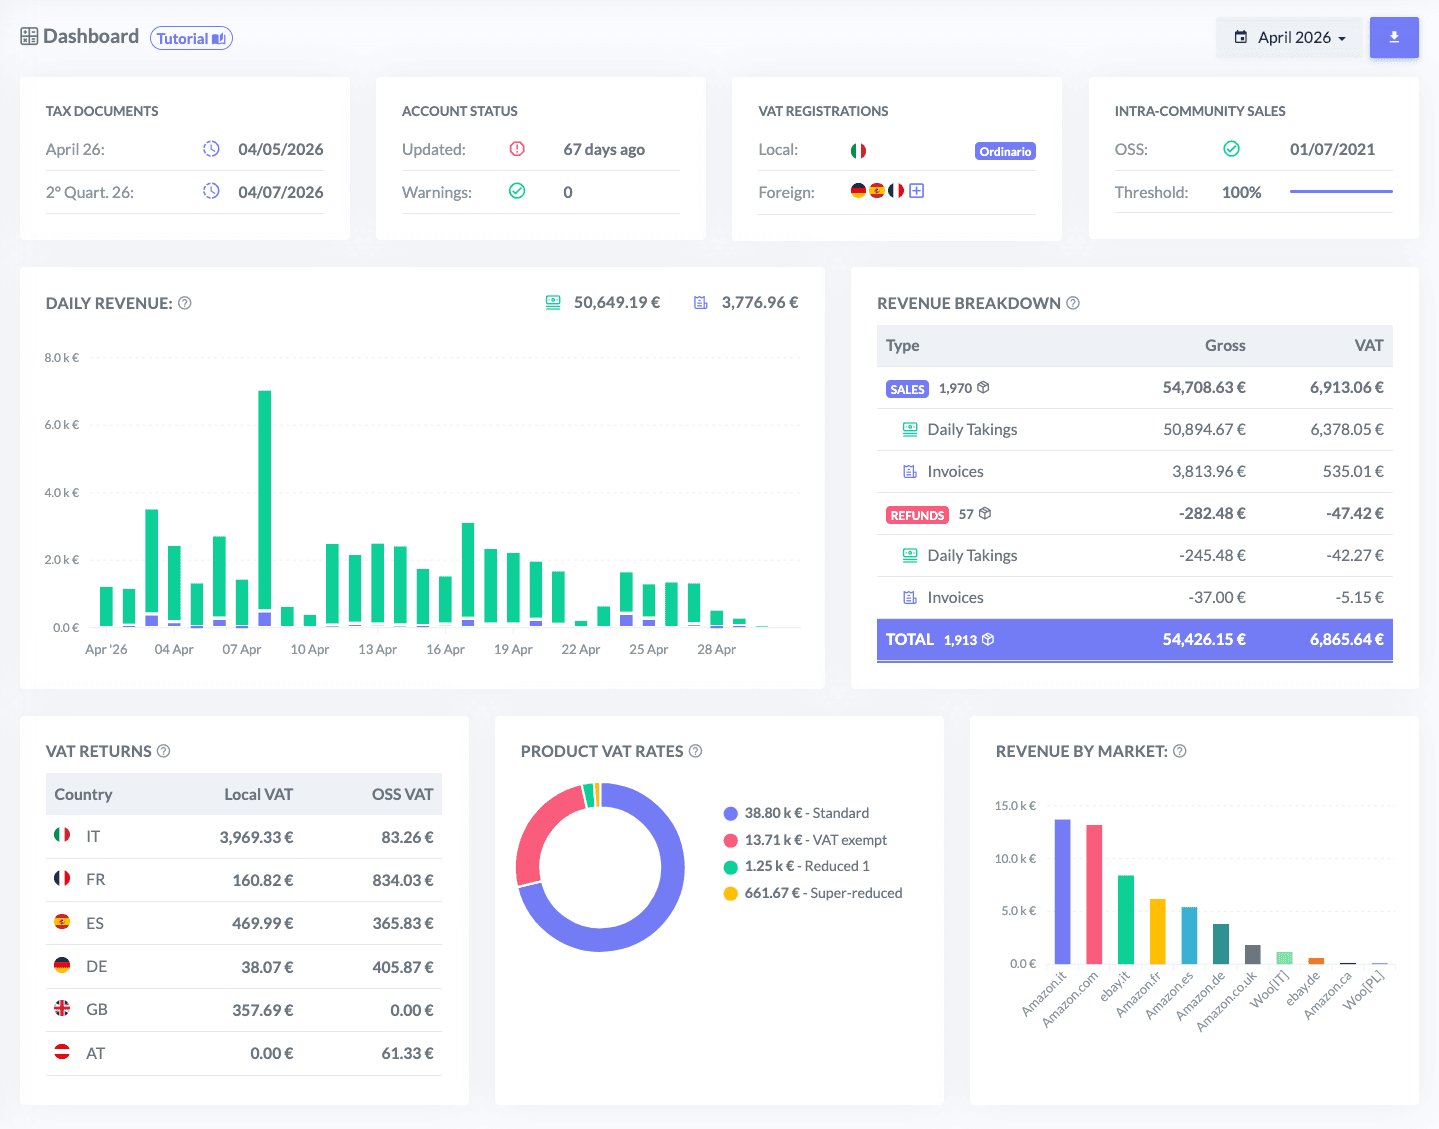The image size is (1439, 1129).
Task: Click the Amazon.com bar in market chart
Action: pos(1094,895)
